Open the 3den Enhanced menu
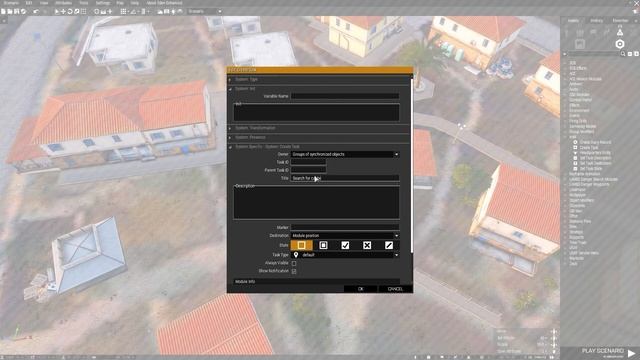This screenshot has width=640, height=360. tap(164, 3)
